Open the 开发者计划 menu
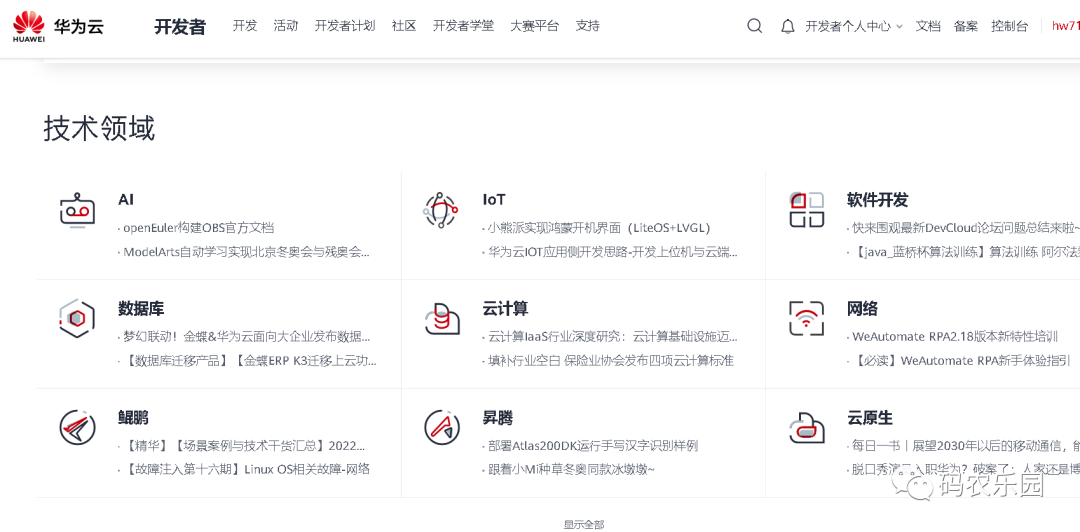This screenshot has height=532, width=1080. tap(345, 26)
